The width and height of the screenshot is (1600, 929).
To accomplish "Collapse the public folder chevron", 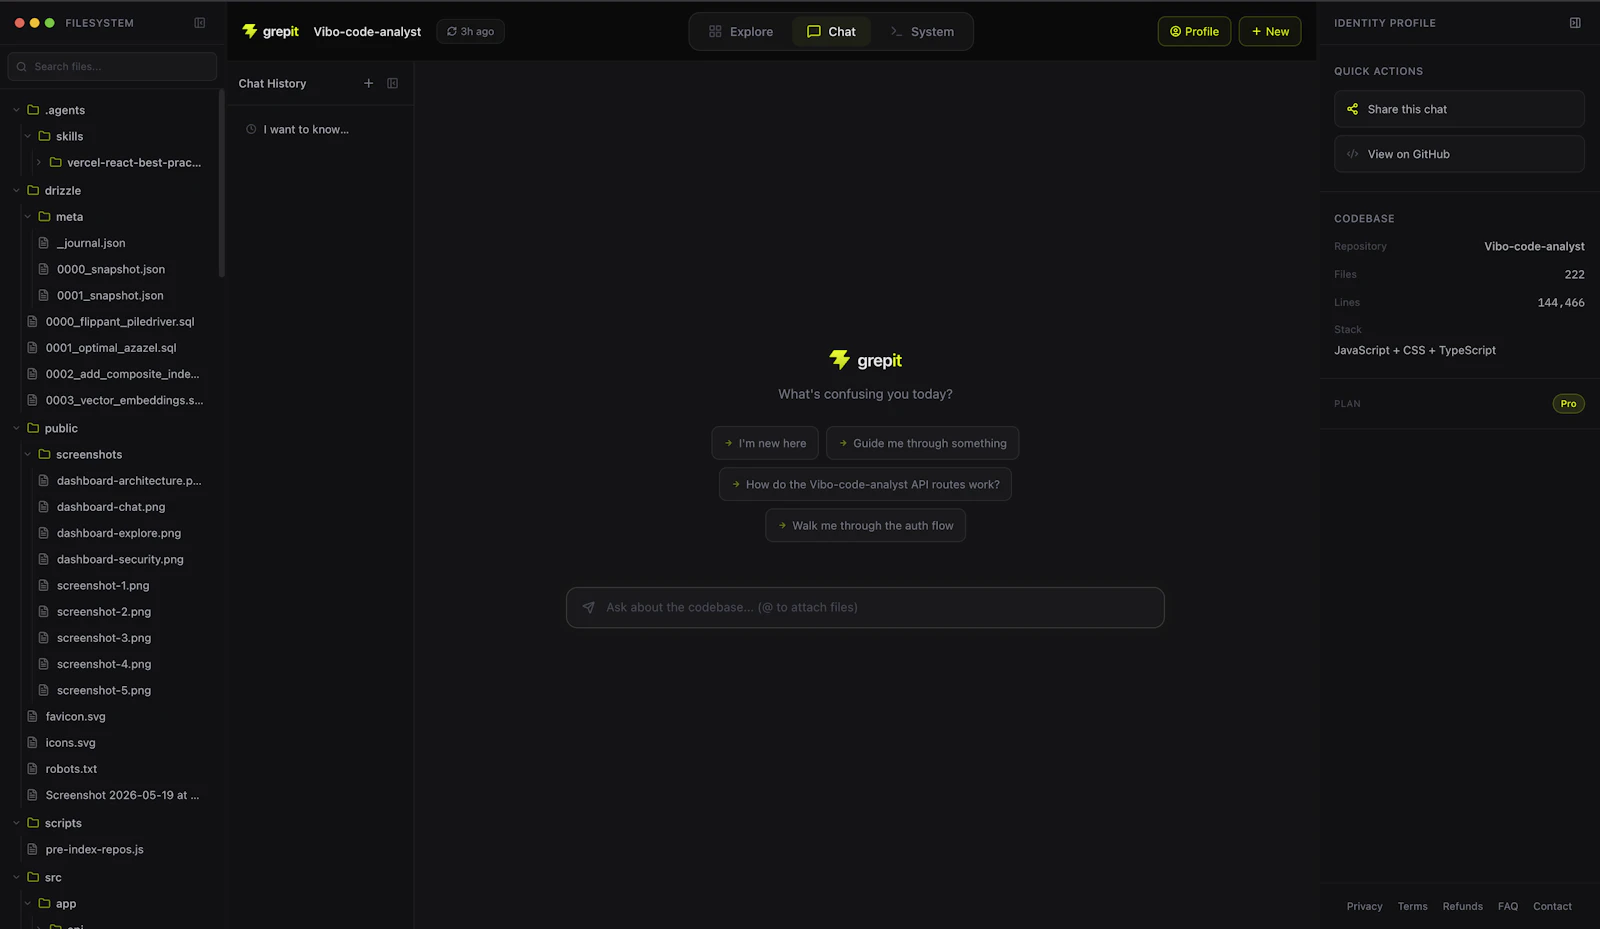I will (16, 428).
